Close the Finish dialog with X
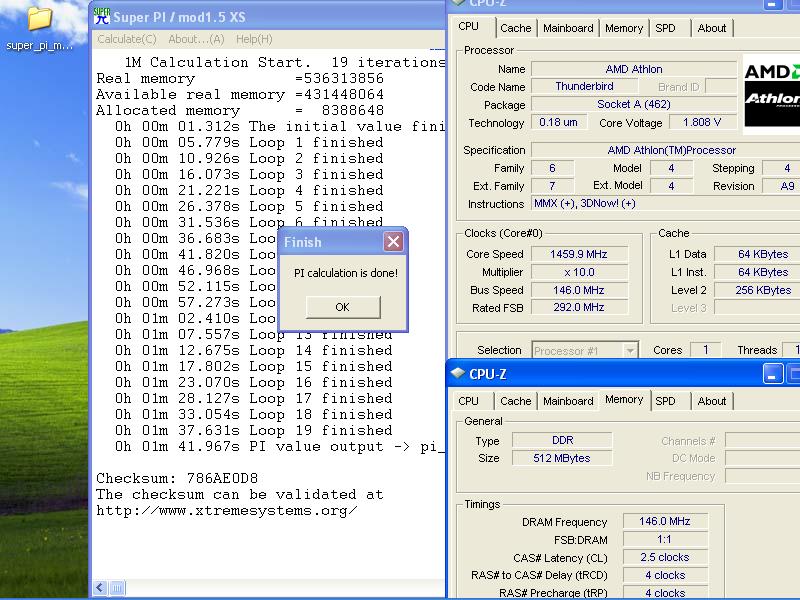Image resolution: width=800 pixels, height=600 pixels. tap(393, 241)
